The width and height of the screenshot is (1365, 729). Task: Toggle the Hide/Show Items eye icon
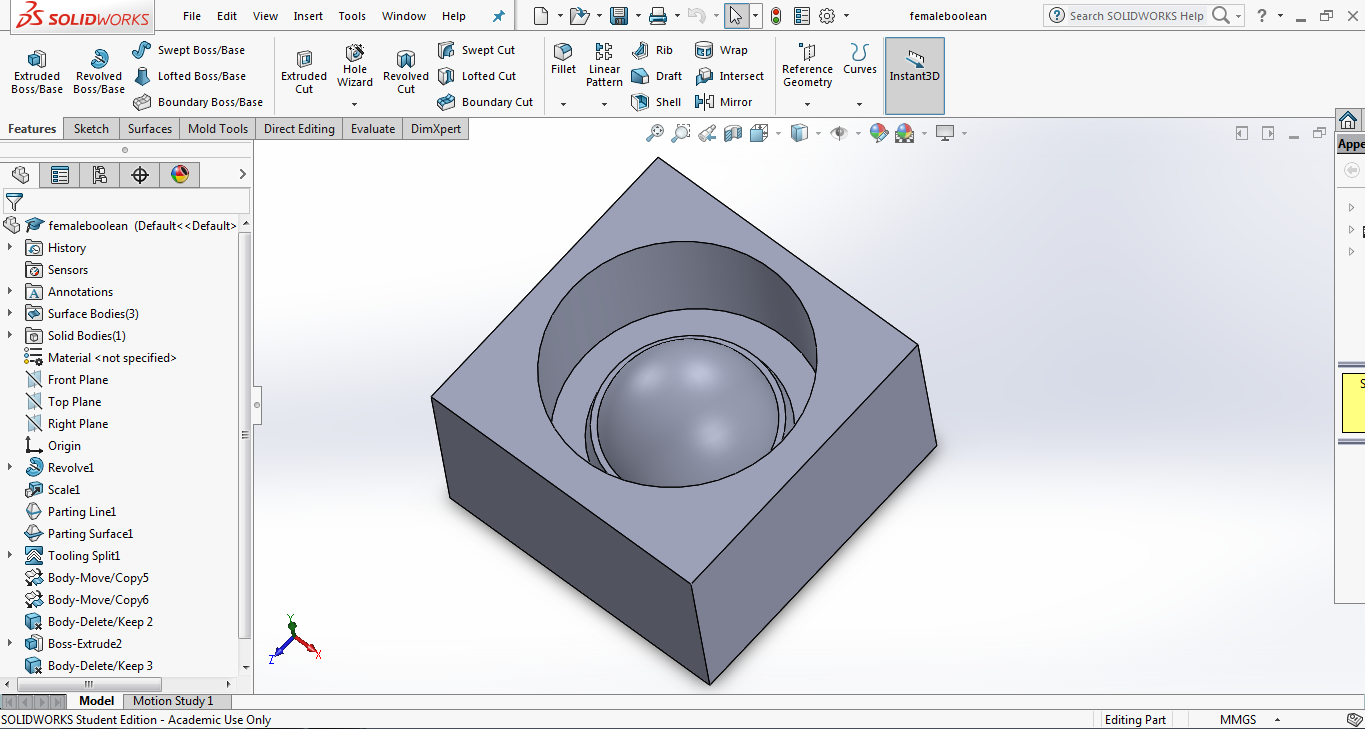coord(839,133)
